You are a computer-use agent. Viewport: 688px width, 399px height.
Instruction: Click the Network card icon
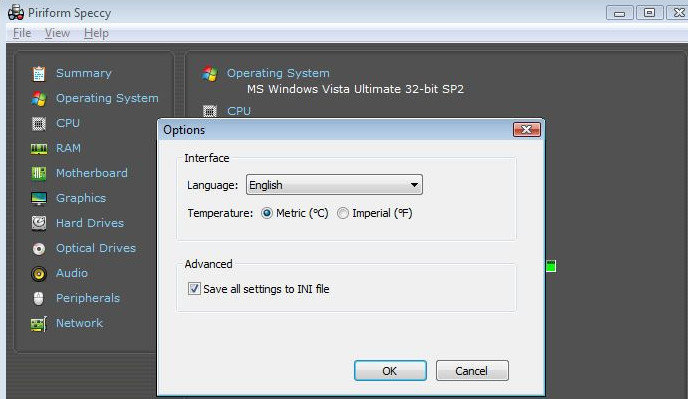click(39, 324)
